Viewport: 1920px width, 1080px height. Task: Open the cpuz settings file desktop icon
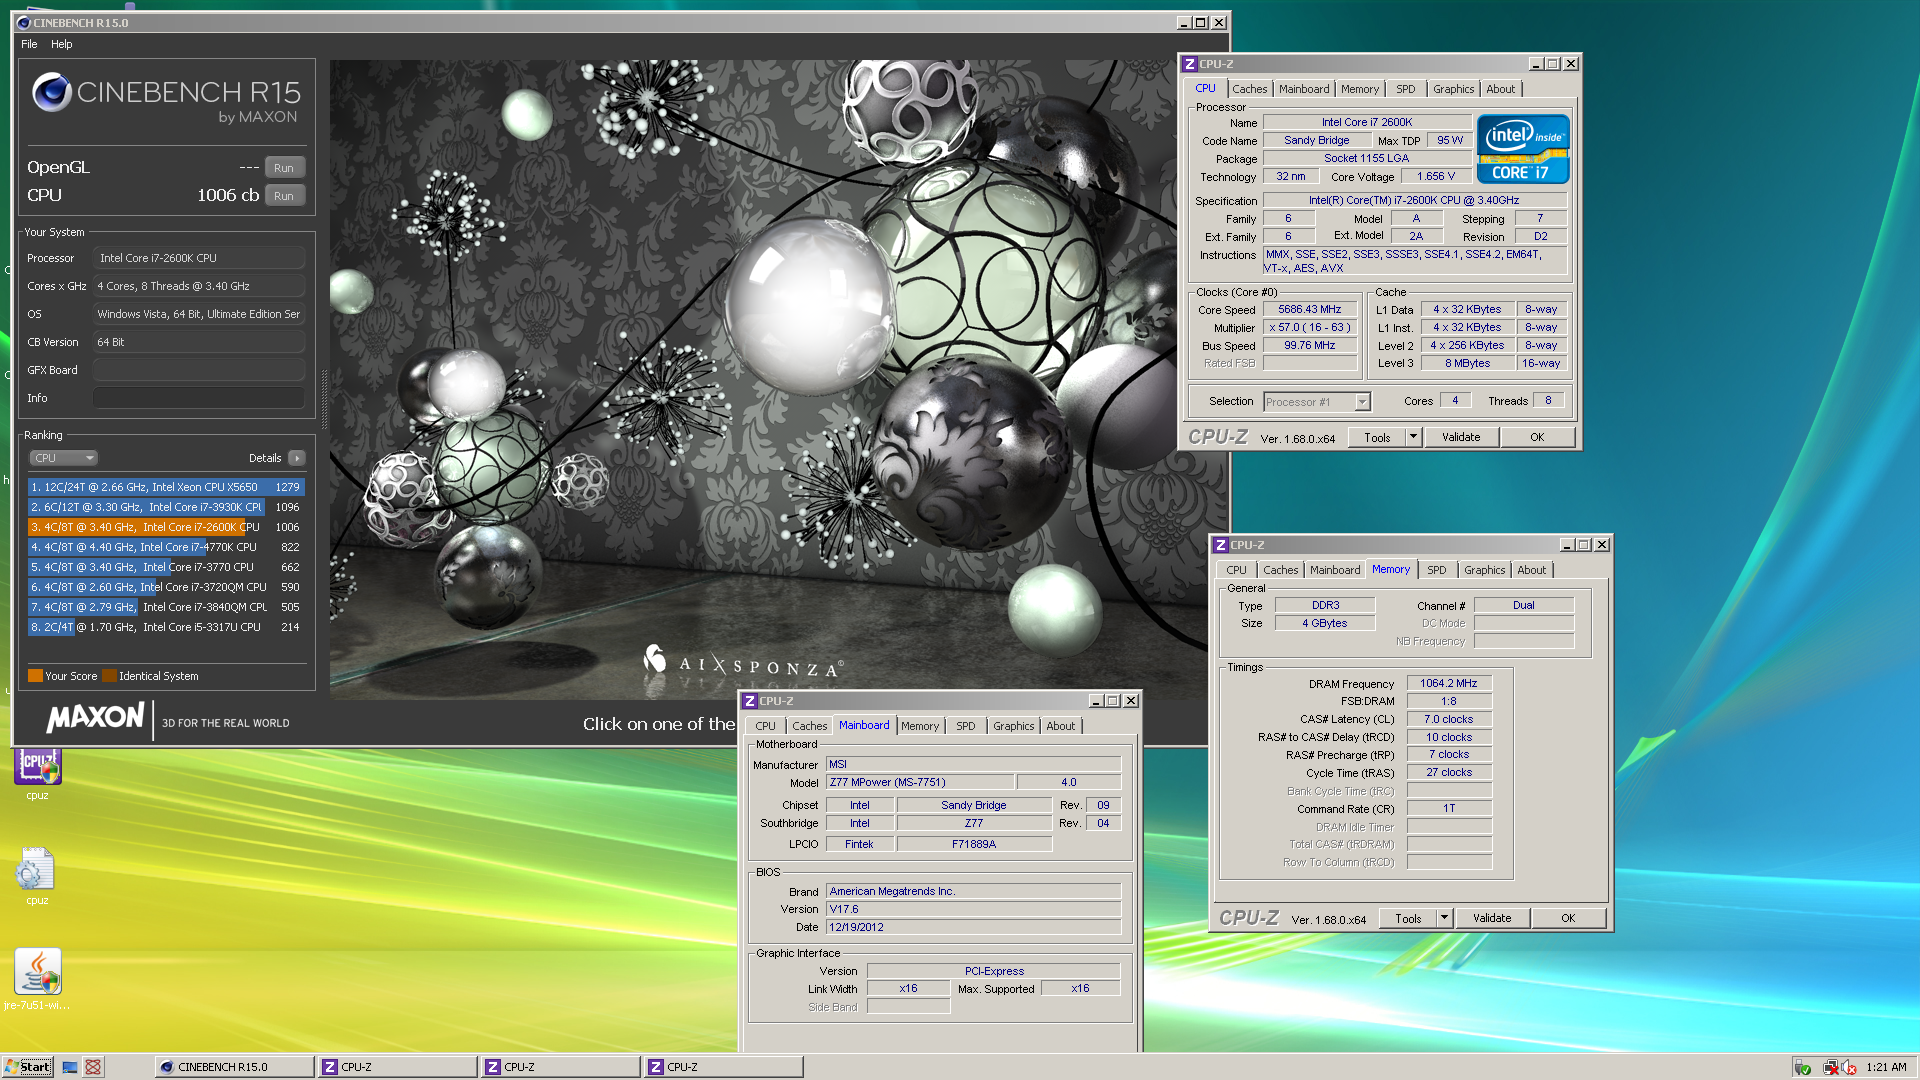click(x=37, y=870)
